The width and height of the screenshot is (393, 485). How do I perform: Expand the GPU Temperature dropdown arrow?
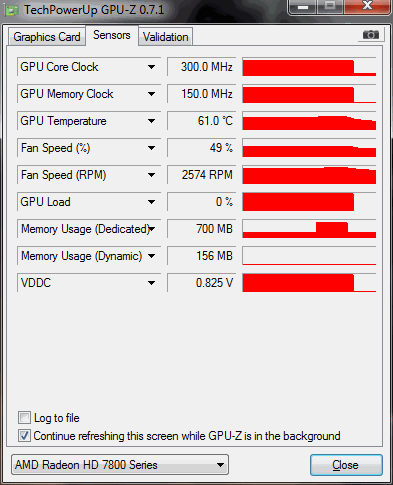pyautogui.click(x=151, y=121)
